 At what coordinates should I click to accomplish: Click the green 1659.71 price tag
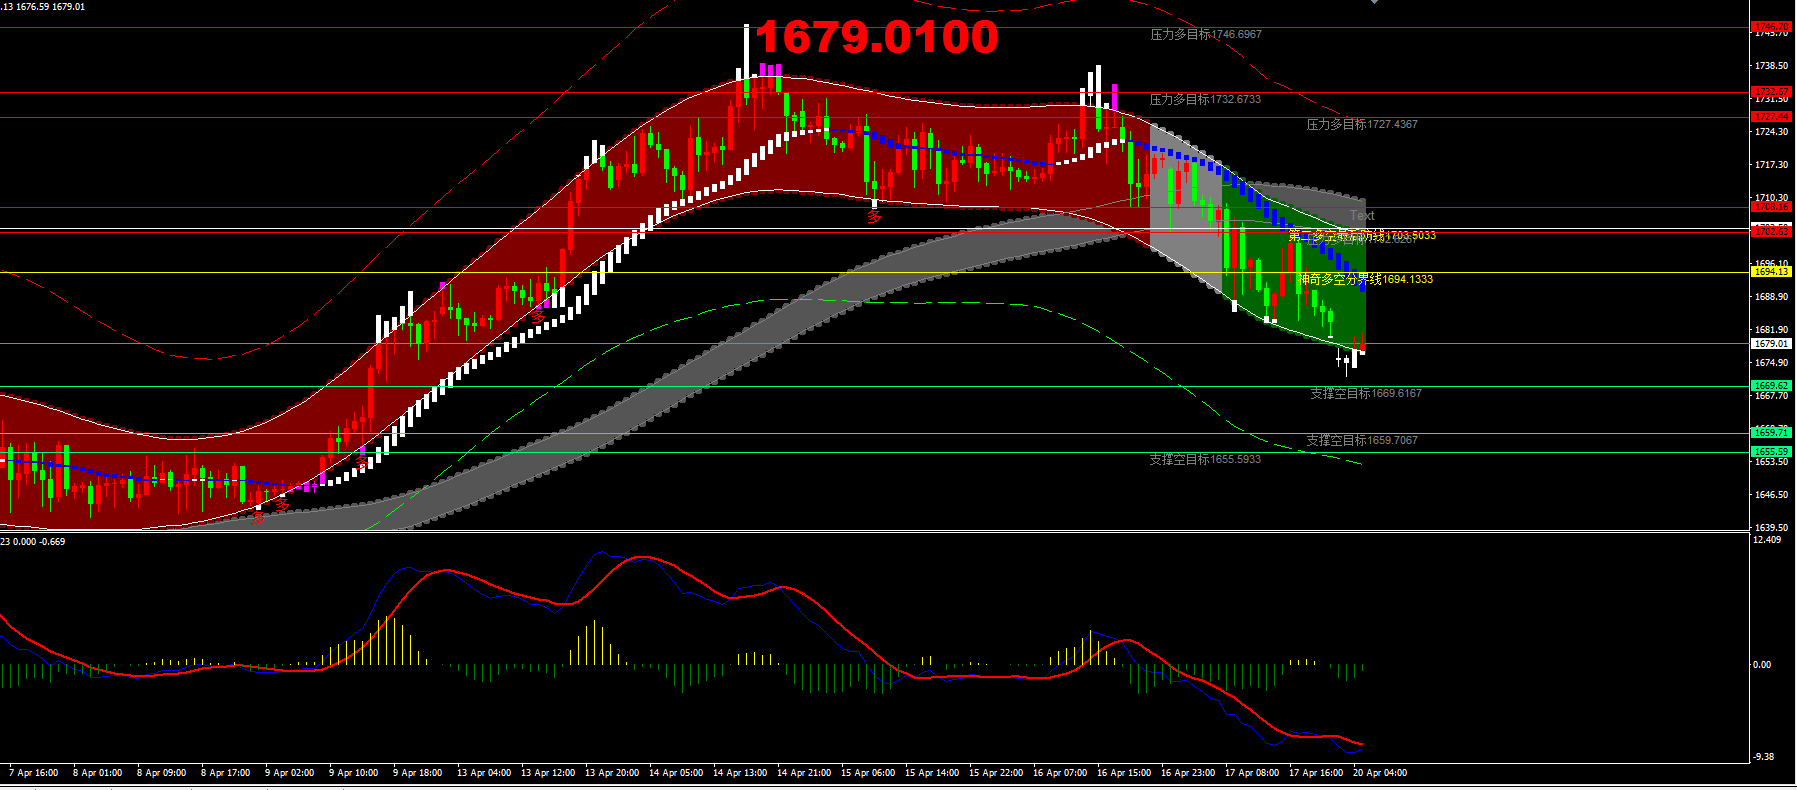1771,433
